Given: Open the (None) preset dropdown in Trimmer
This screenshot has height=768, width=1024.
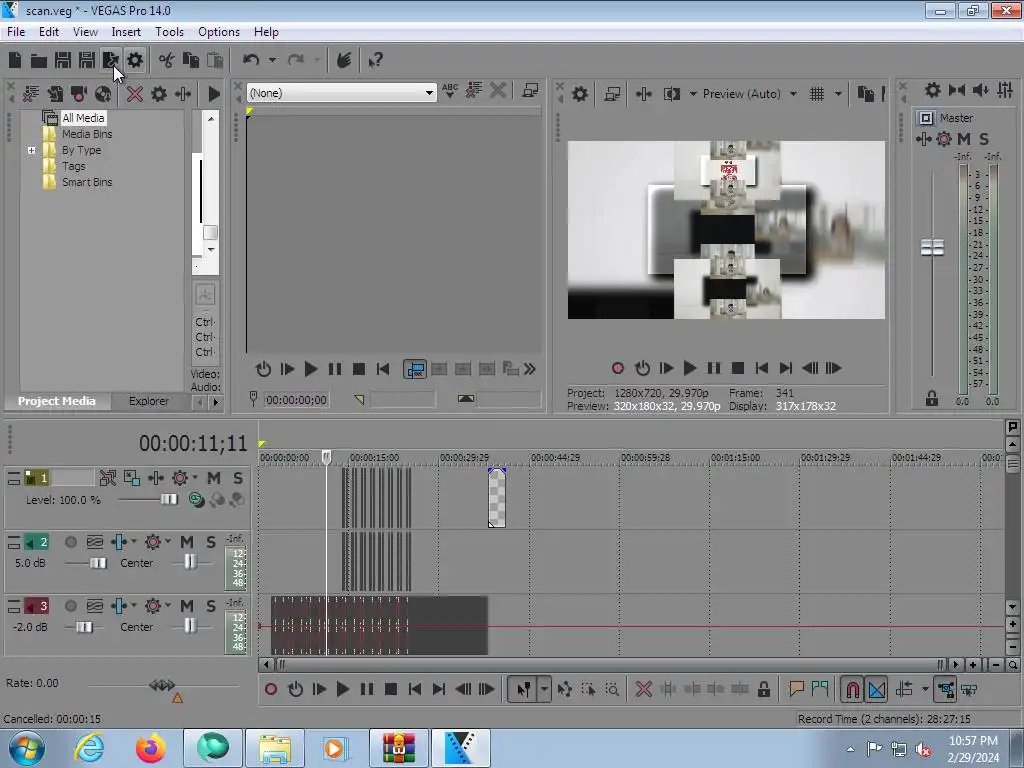Looking at the screenshot, I should pyautogui.click(x=429, y=93).
